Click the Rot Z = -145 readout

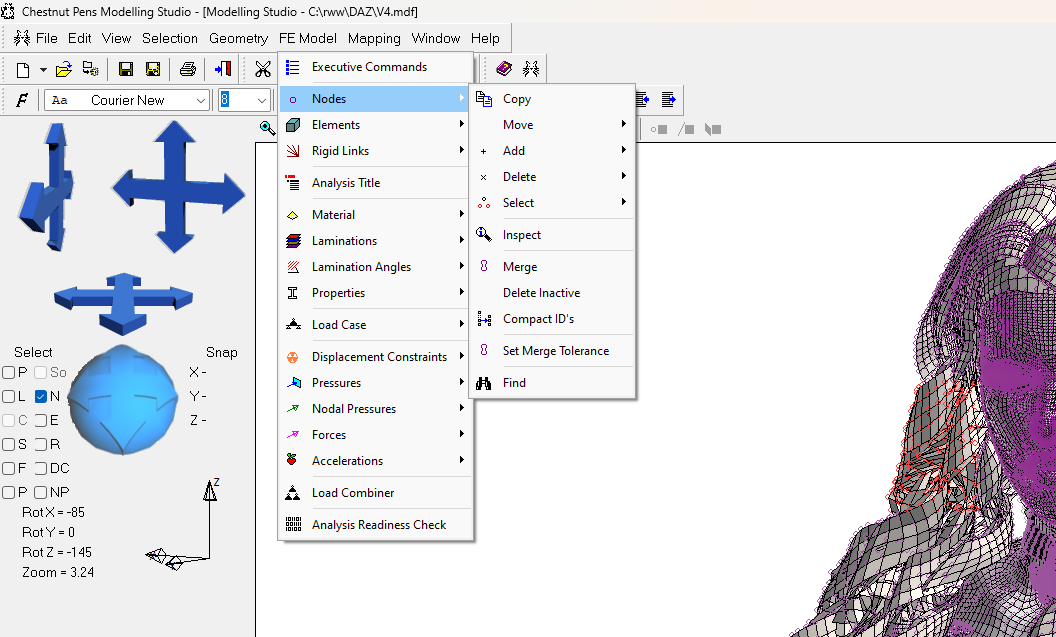point(57,552)
